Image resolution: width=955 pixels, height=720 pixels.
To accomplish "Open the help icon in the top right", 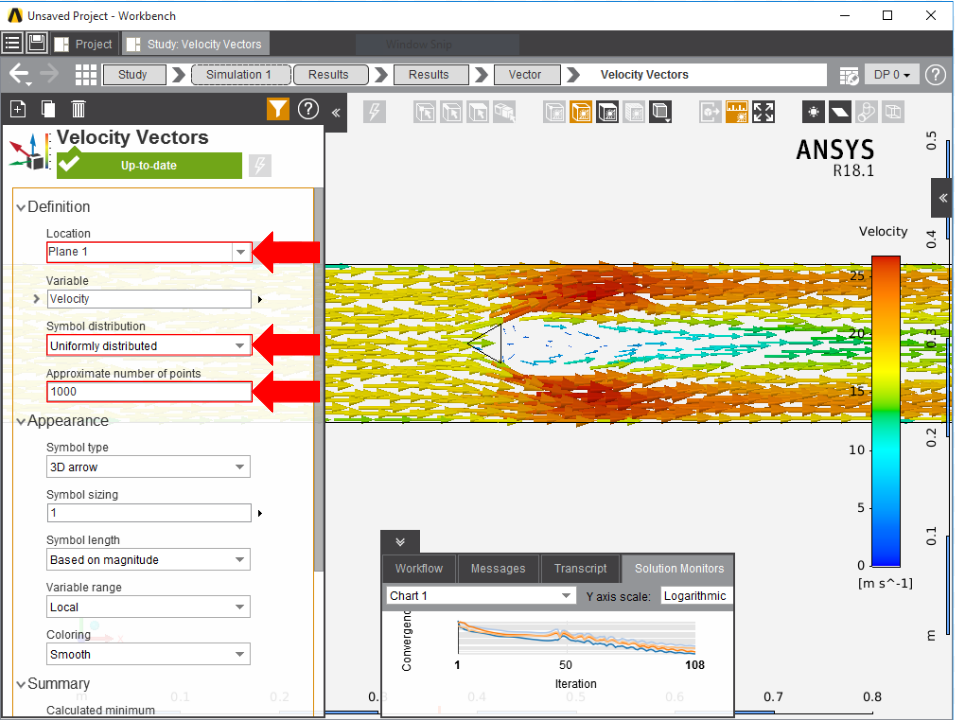I will (935, 75).
